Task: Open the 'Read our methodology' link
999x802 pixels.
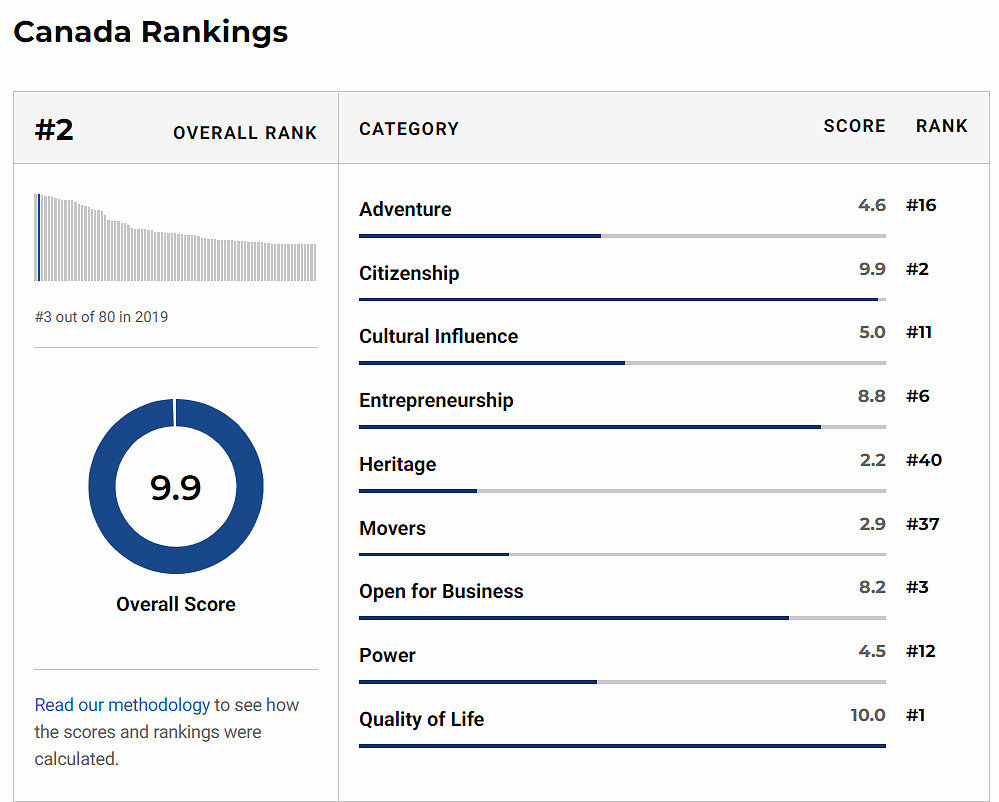Action: click(122, 705)
